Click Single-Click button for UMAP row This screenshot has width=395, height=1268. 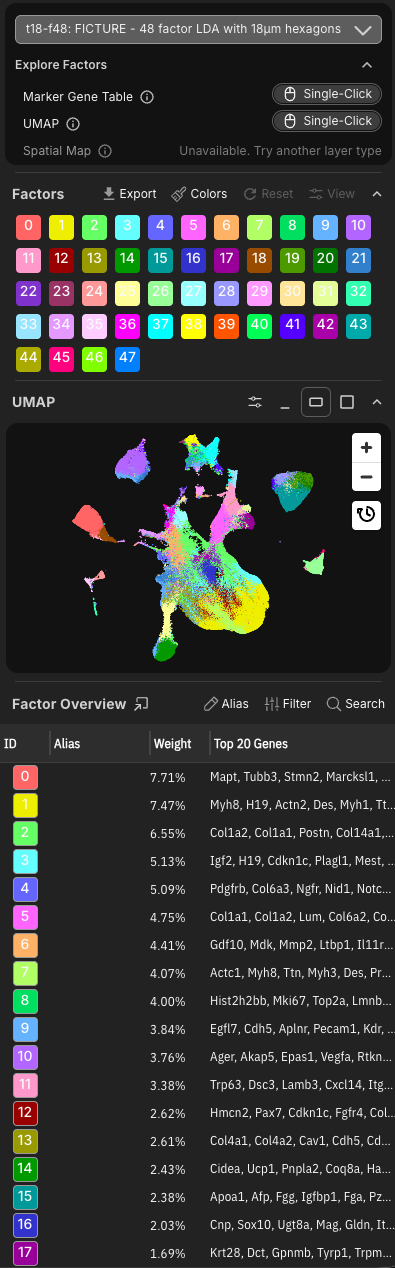pos(327,121)
